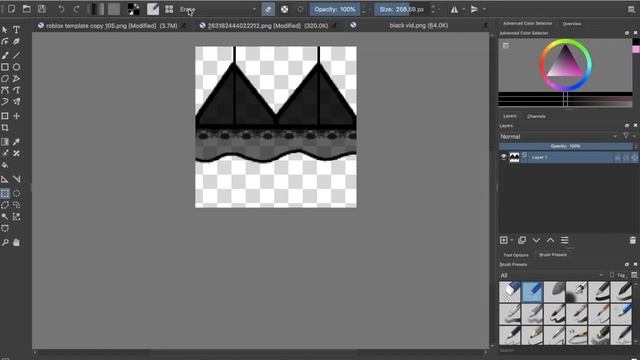640x360 pixels.
Task: Toggle eraser mode button
Action: pyautogui.click(x=268, y=9)
